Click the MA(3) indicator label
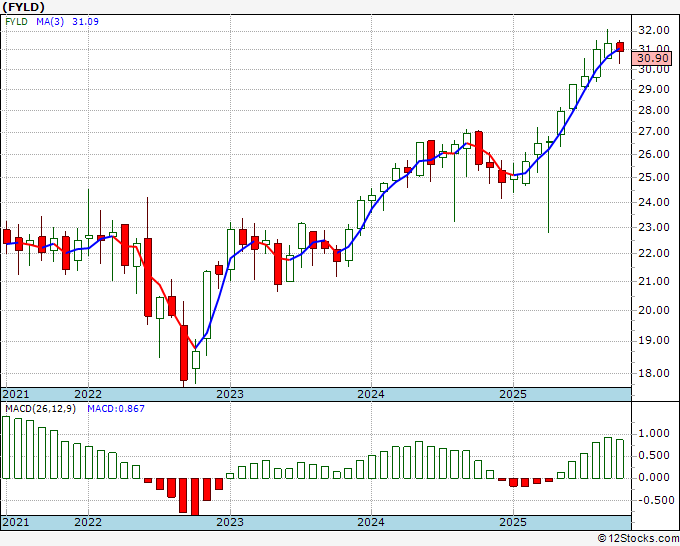Viewport: 680px width, 546px height. 50,22
